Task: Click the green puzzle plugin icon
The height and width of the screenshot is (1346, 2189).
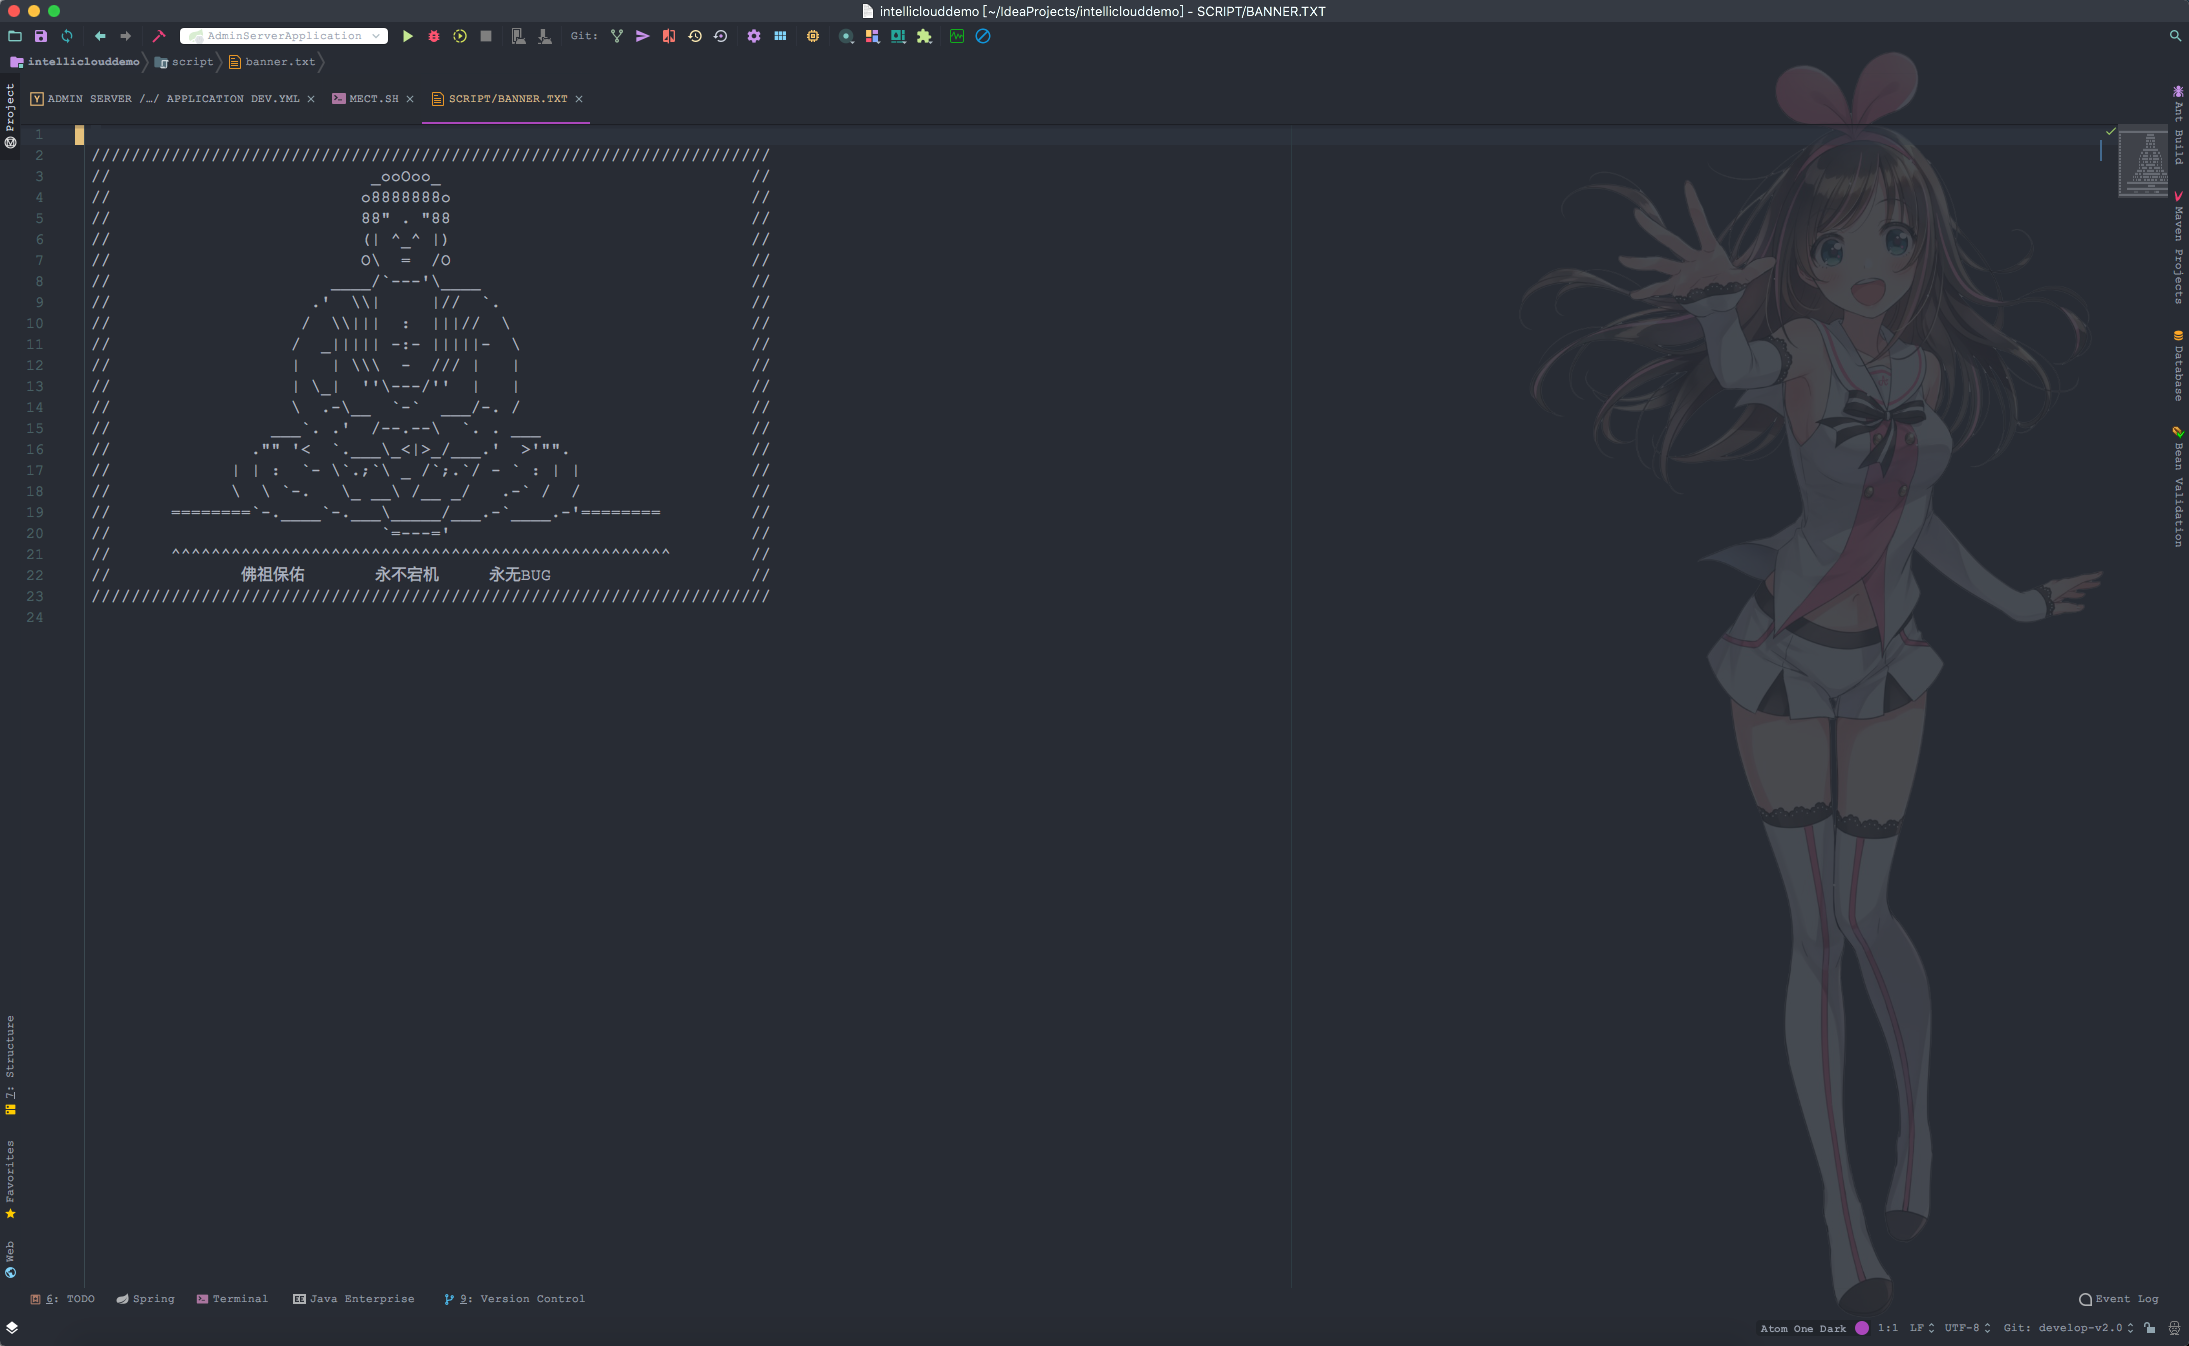Action: click(x=924, y=36)
